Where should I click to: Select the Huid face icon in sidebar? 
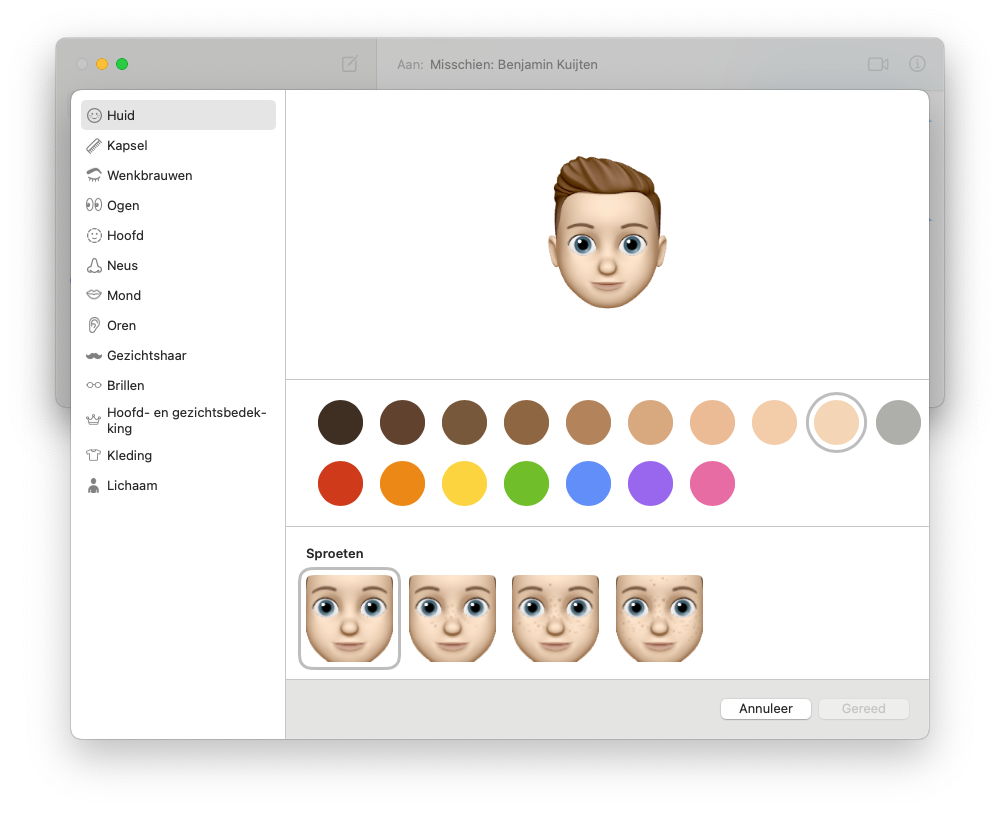coord(94,115)
